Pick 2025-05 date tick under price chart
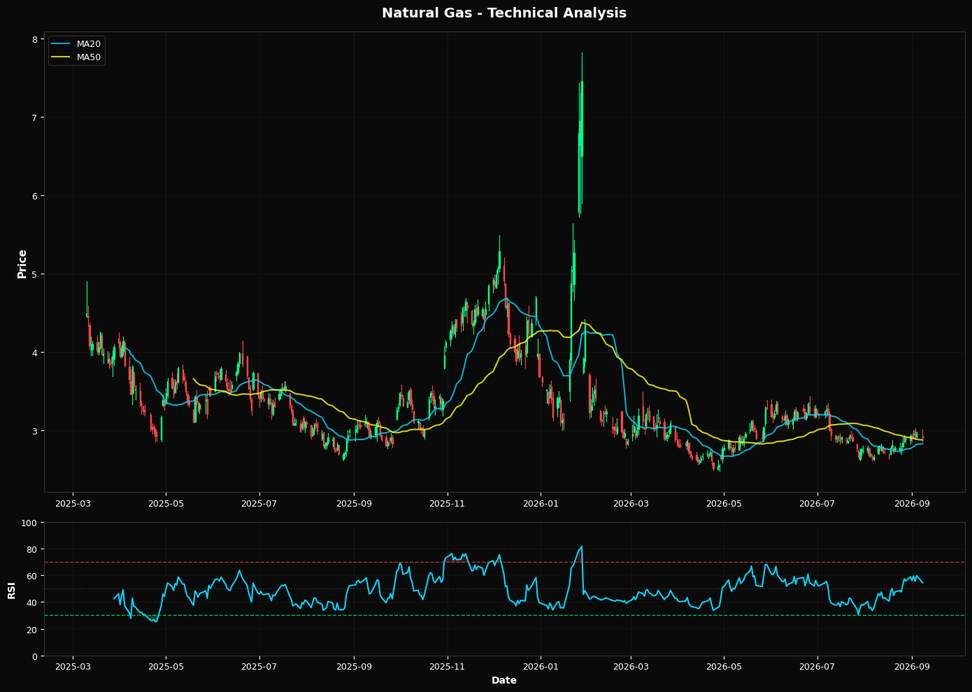Image resolution: width=972 pixels, height=692 pixels. pyautogui.click(x=166, y=503)
